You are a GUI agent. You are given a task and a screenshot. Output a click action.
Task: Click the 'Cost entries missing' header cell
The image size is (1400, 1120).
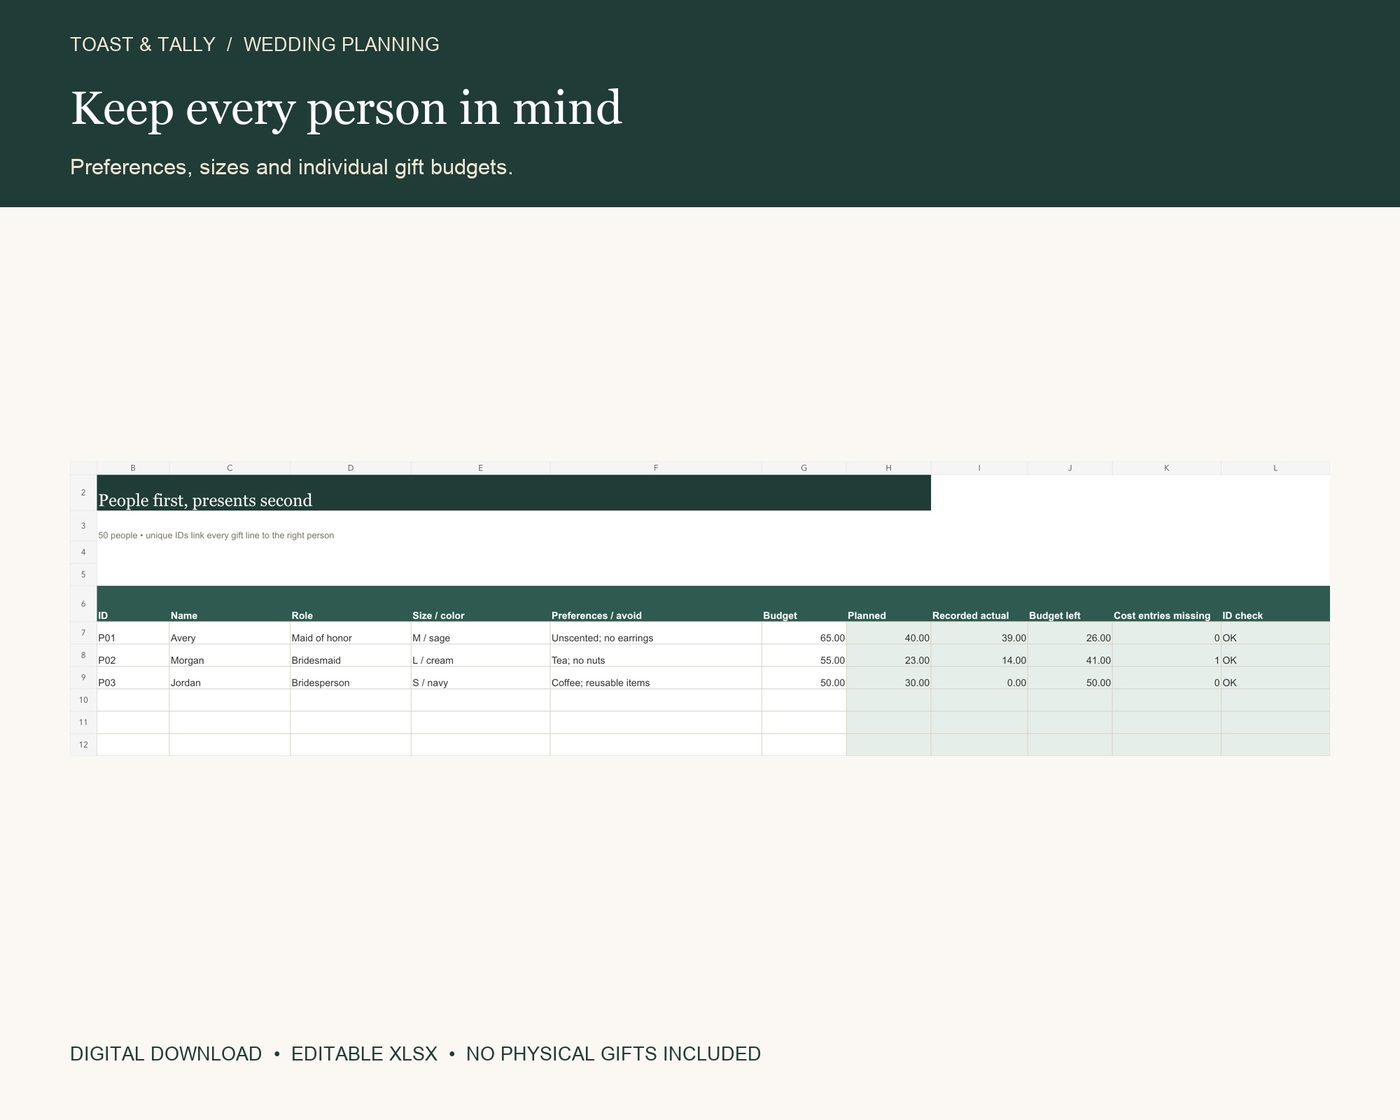(1167, 604)
